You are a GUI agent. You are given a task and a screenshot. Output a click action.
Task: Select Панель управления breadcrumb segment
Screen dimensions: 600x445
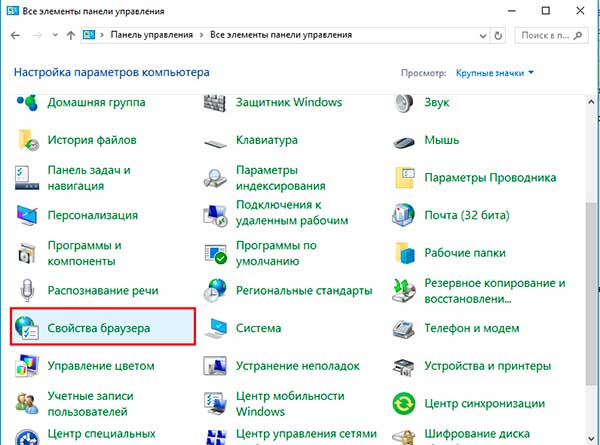click(152, 35)
